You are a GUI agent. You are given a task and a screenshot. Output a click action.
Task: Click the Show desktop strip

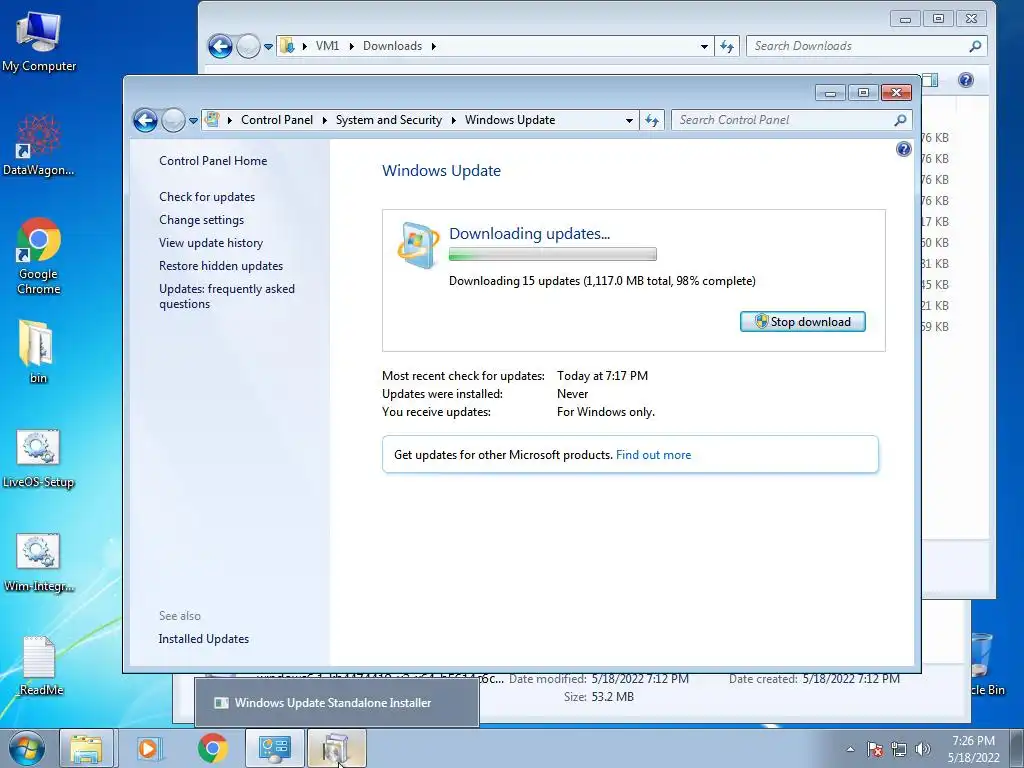click(1017, 748)
